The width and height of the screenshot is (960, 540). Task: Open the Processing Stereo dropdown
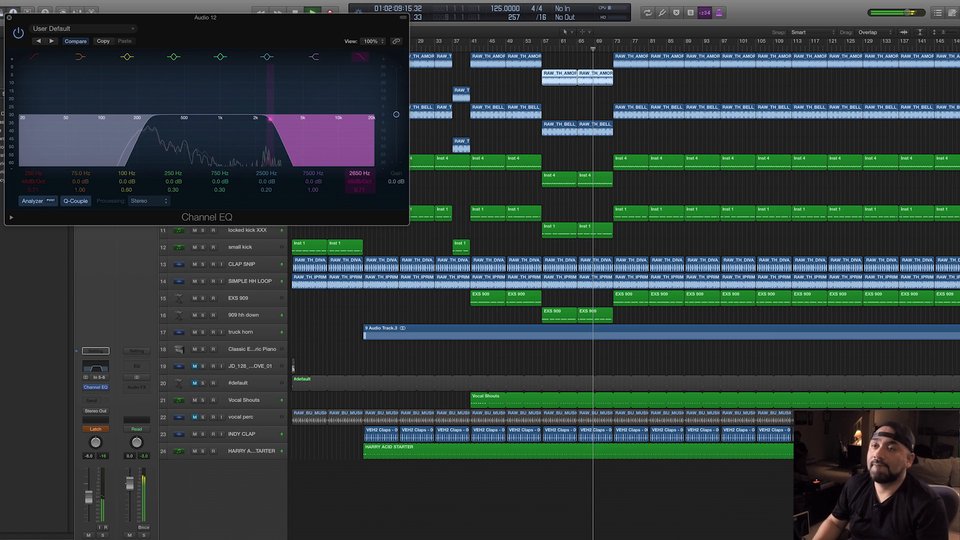149,201
